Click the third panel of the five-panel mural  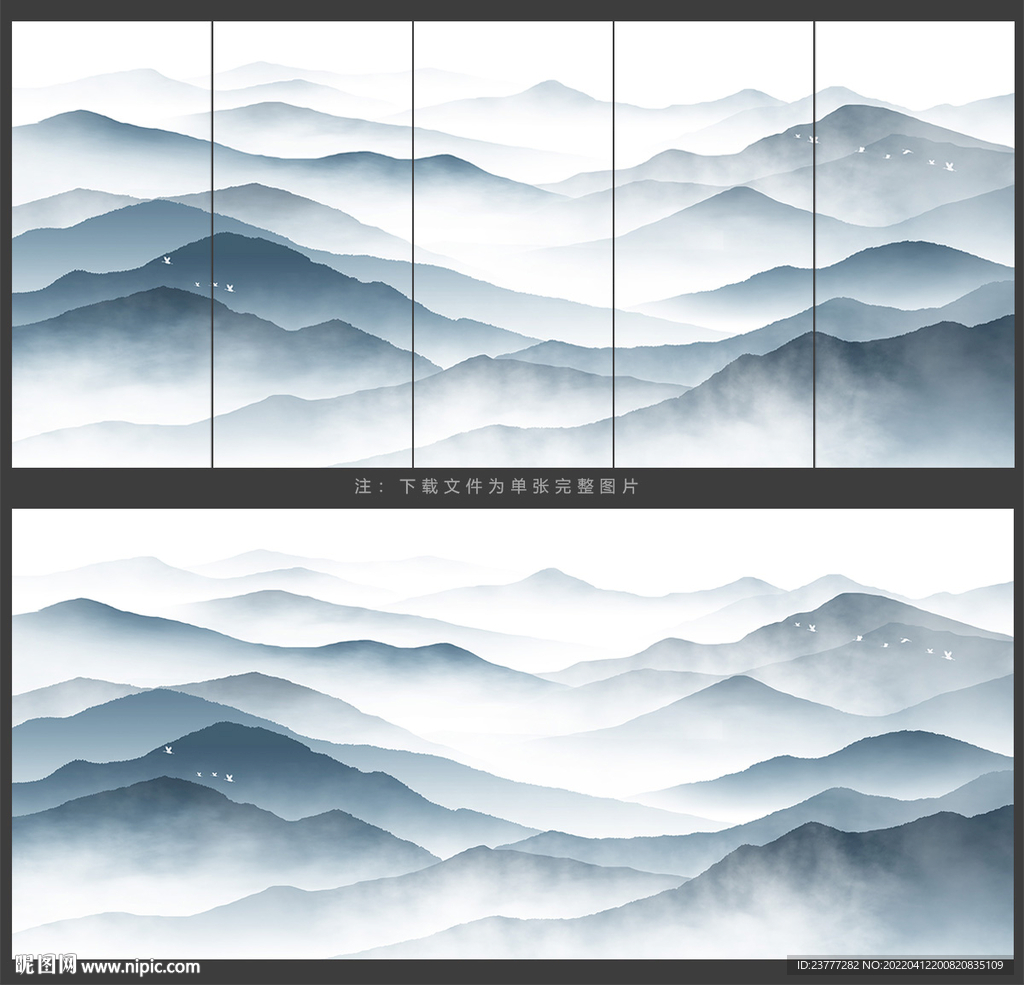(x=513, y=244)
